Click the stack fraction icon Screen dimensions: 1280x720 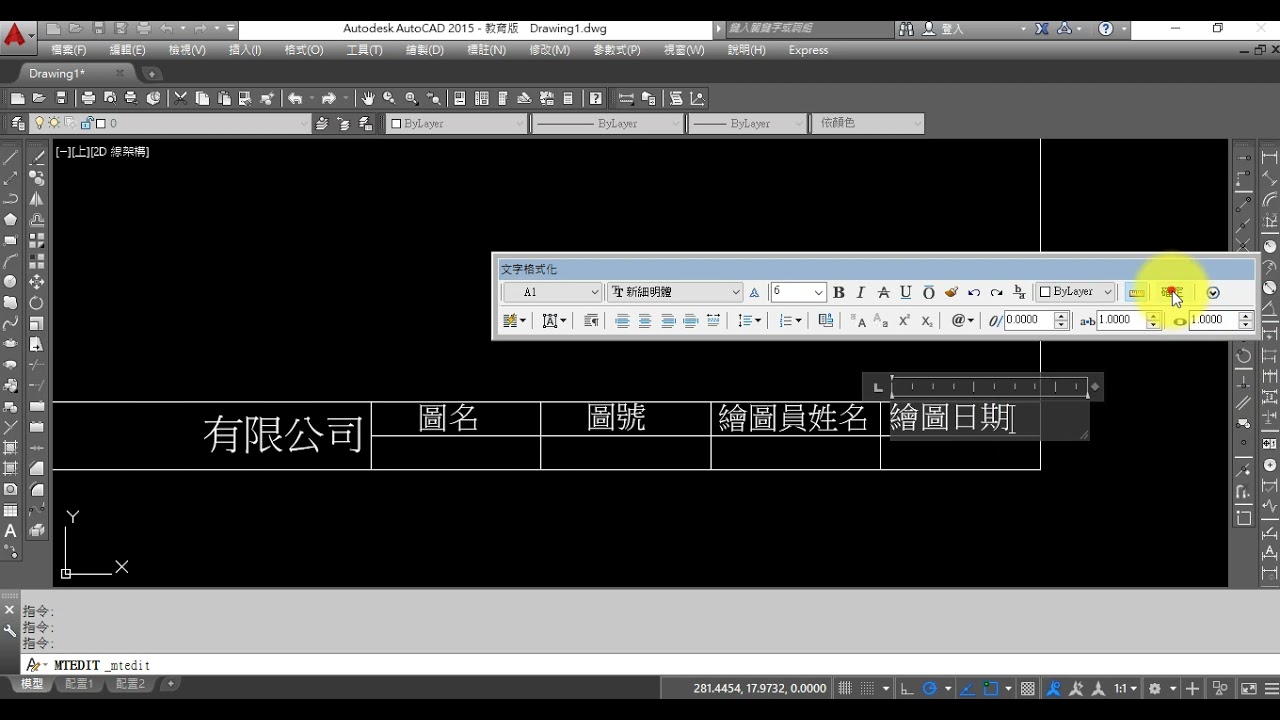[x=1019, y=292]
